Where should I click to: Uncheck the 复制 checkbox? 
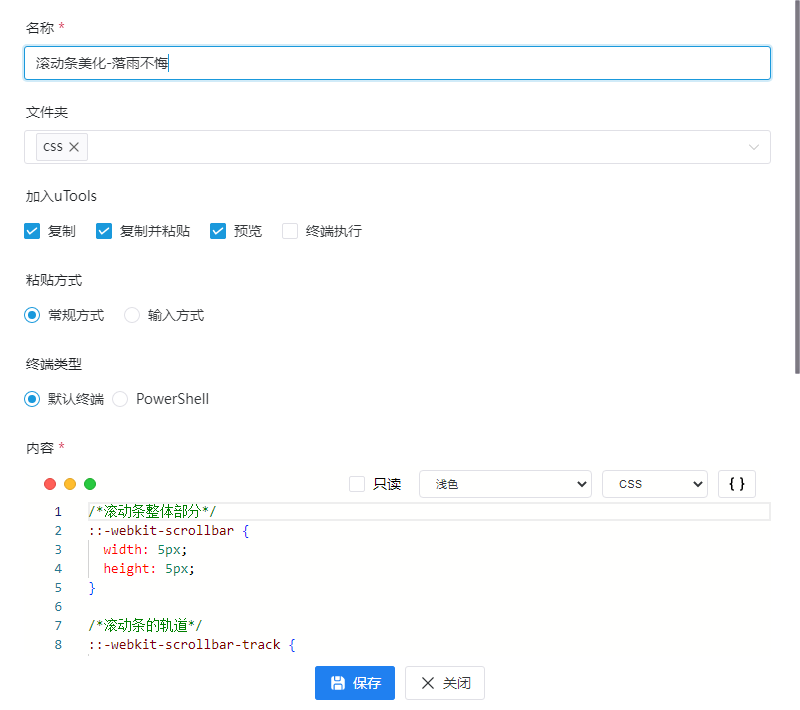[x=32, y=231]
